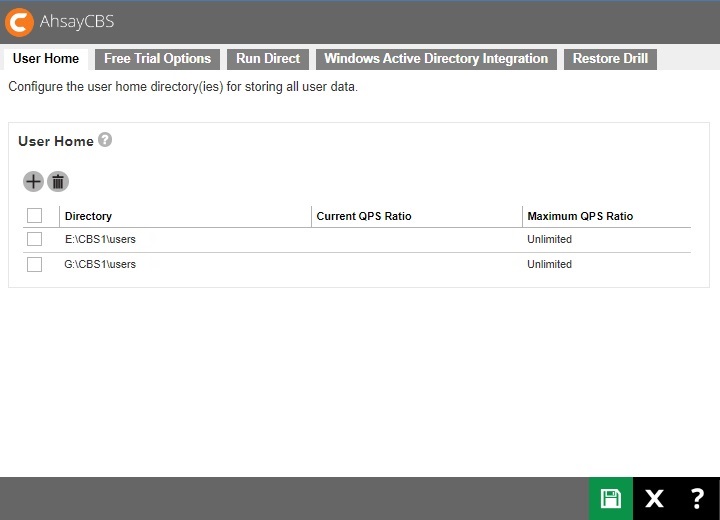Viewport: 720px width, 520px height.
Task: Check the box for G:\CBS1\users
Action: (35, 264)
